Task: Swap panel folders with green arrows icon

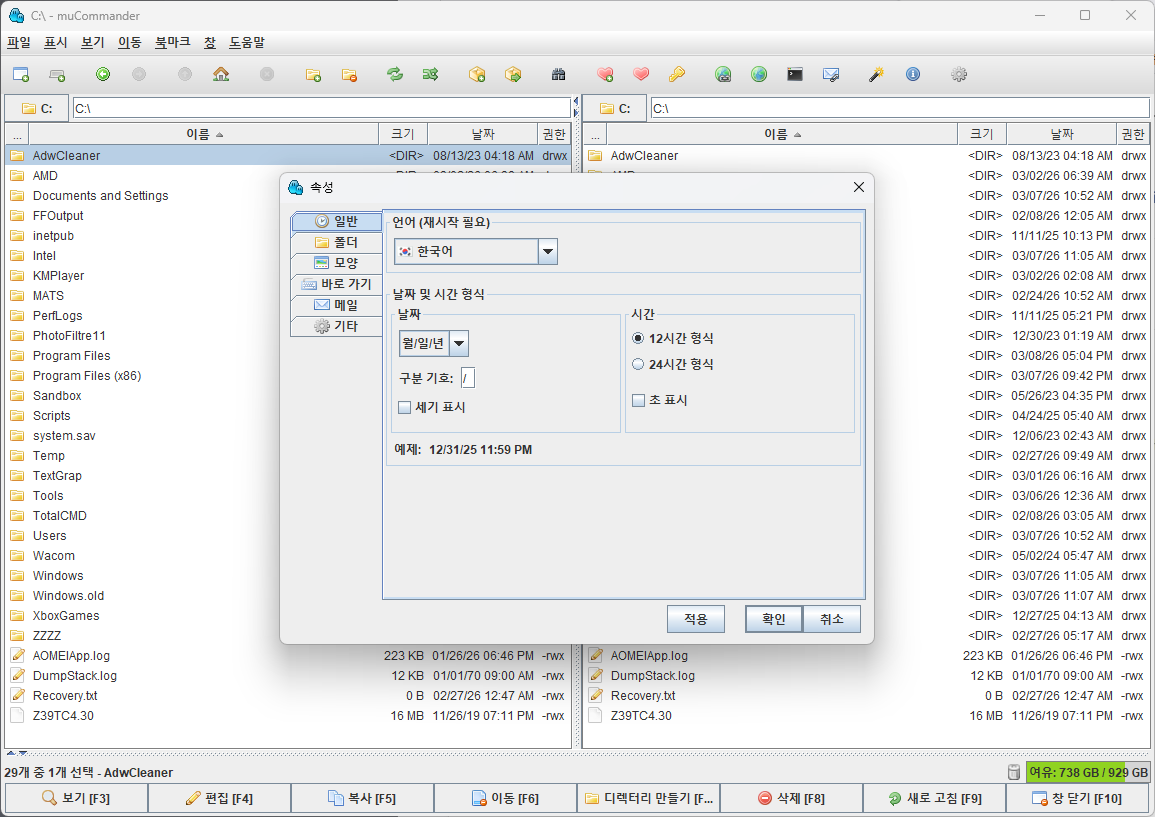Action: (x=395, y=74)
